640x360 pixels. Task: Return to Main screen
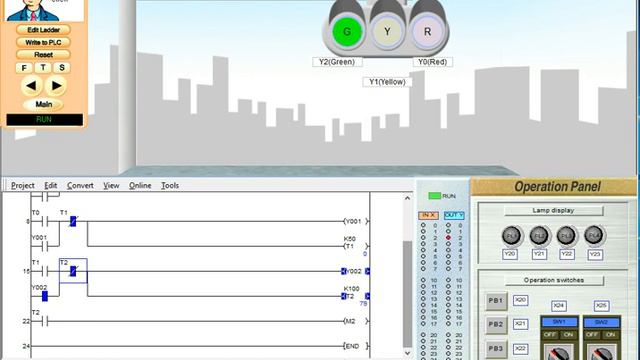coord(44,104)
